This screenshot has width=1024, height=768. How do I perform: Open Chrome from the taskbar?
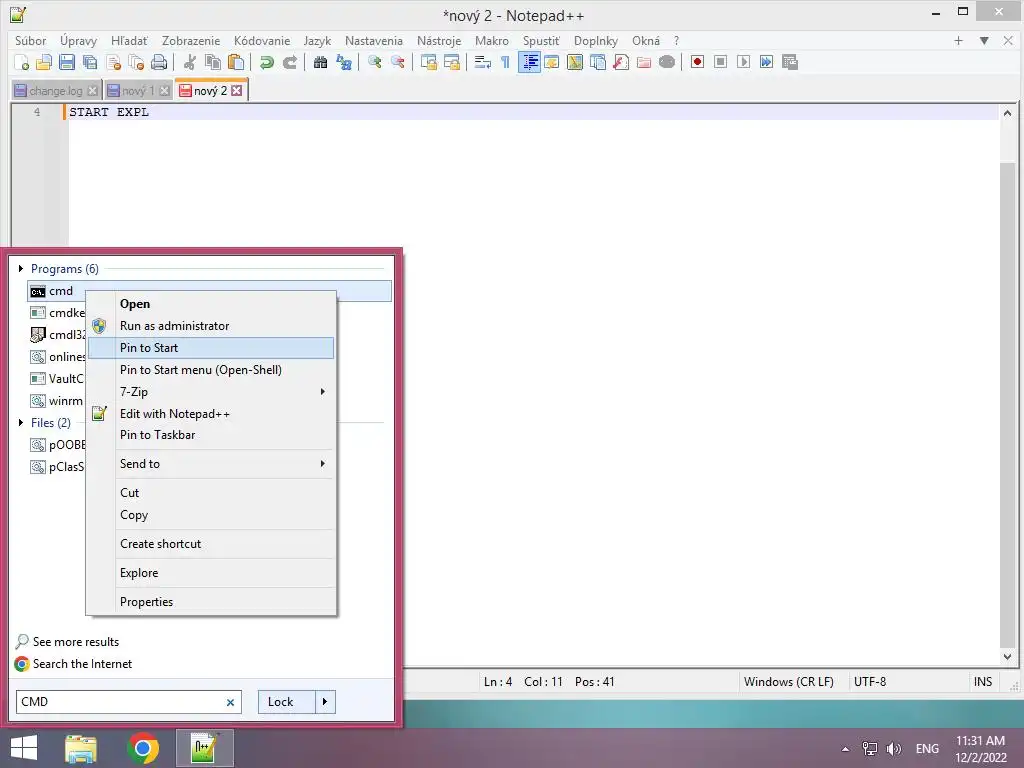(x=143, y=748)
